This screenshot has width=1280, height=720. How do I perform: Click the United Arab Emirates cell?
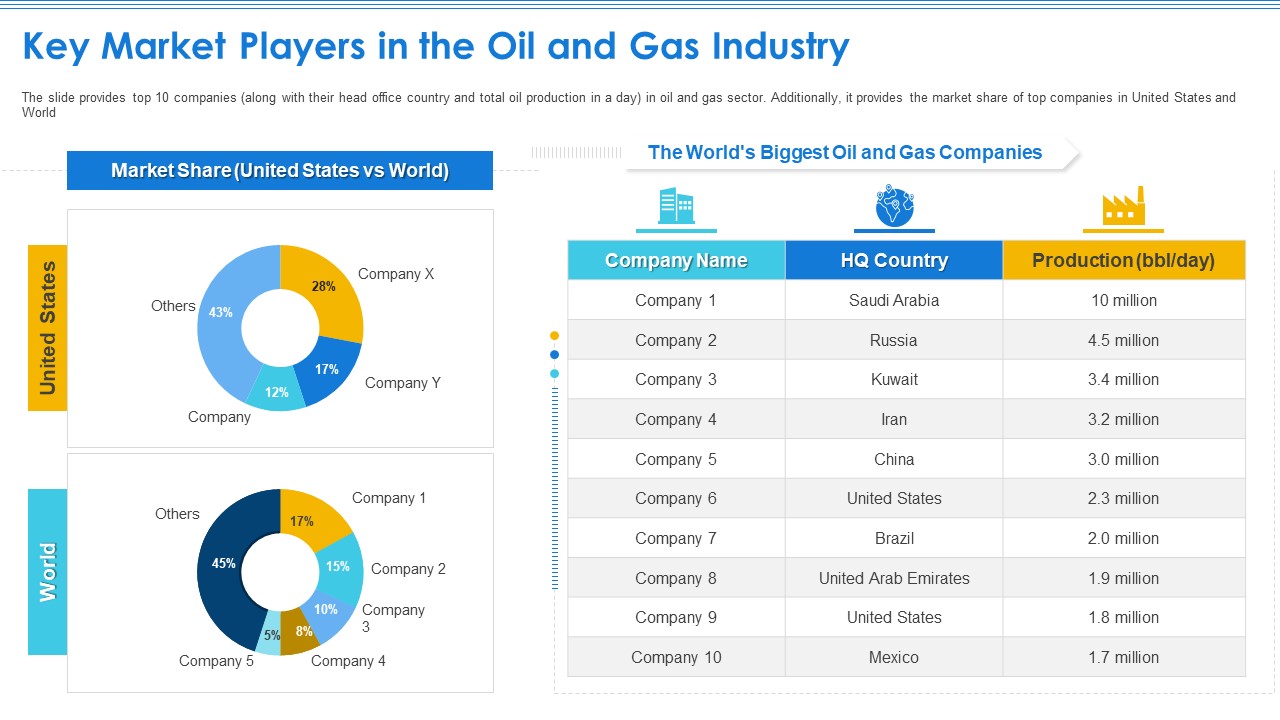point(894,578)
